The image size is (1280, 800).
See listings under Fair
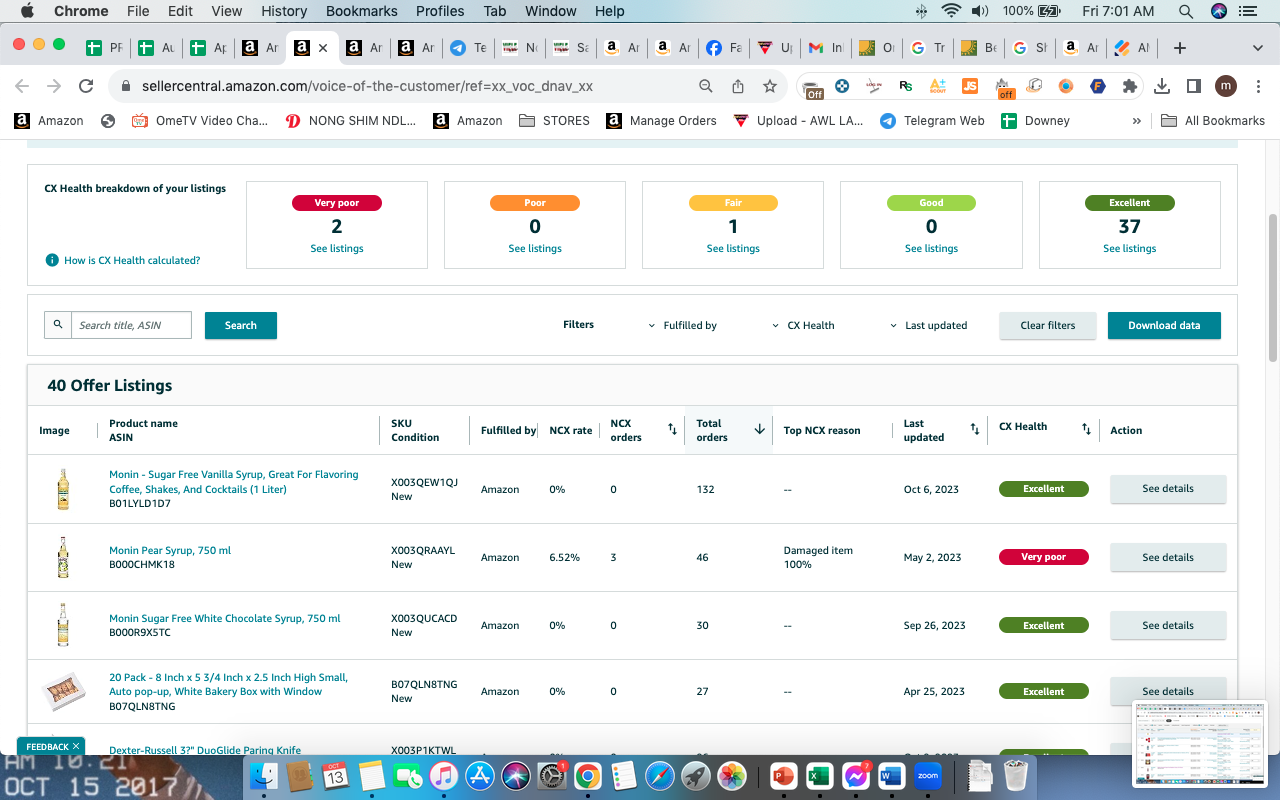[x=733, y=248]
